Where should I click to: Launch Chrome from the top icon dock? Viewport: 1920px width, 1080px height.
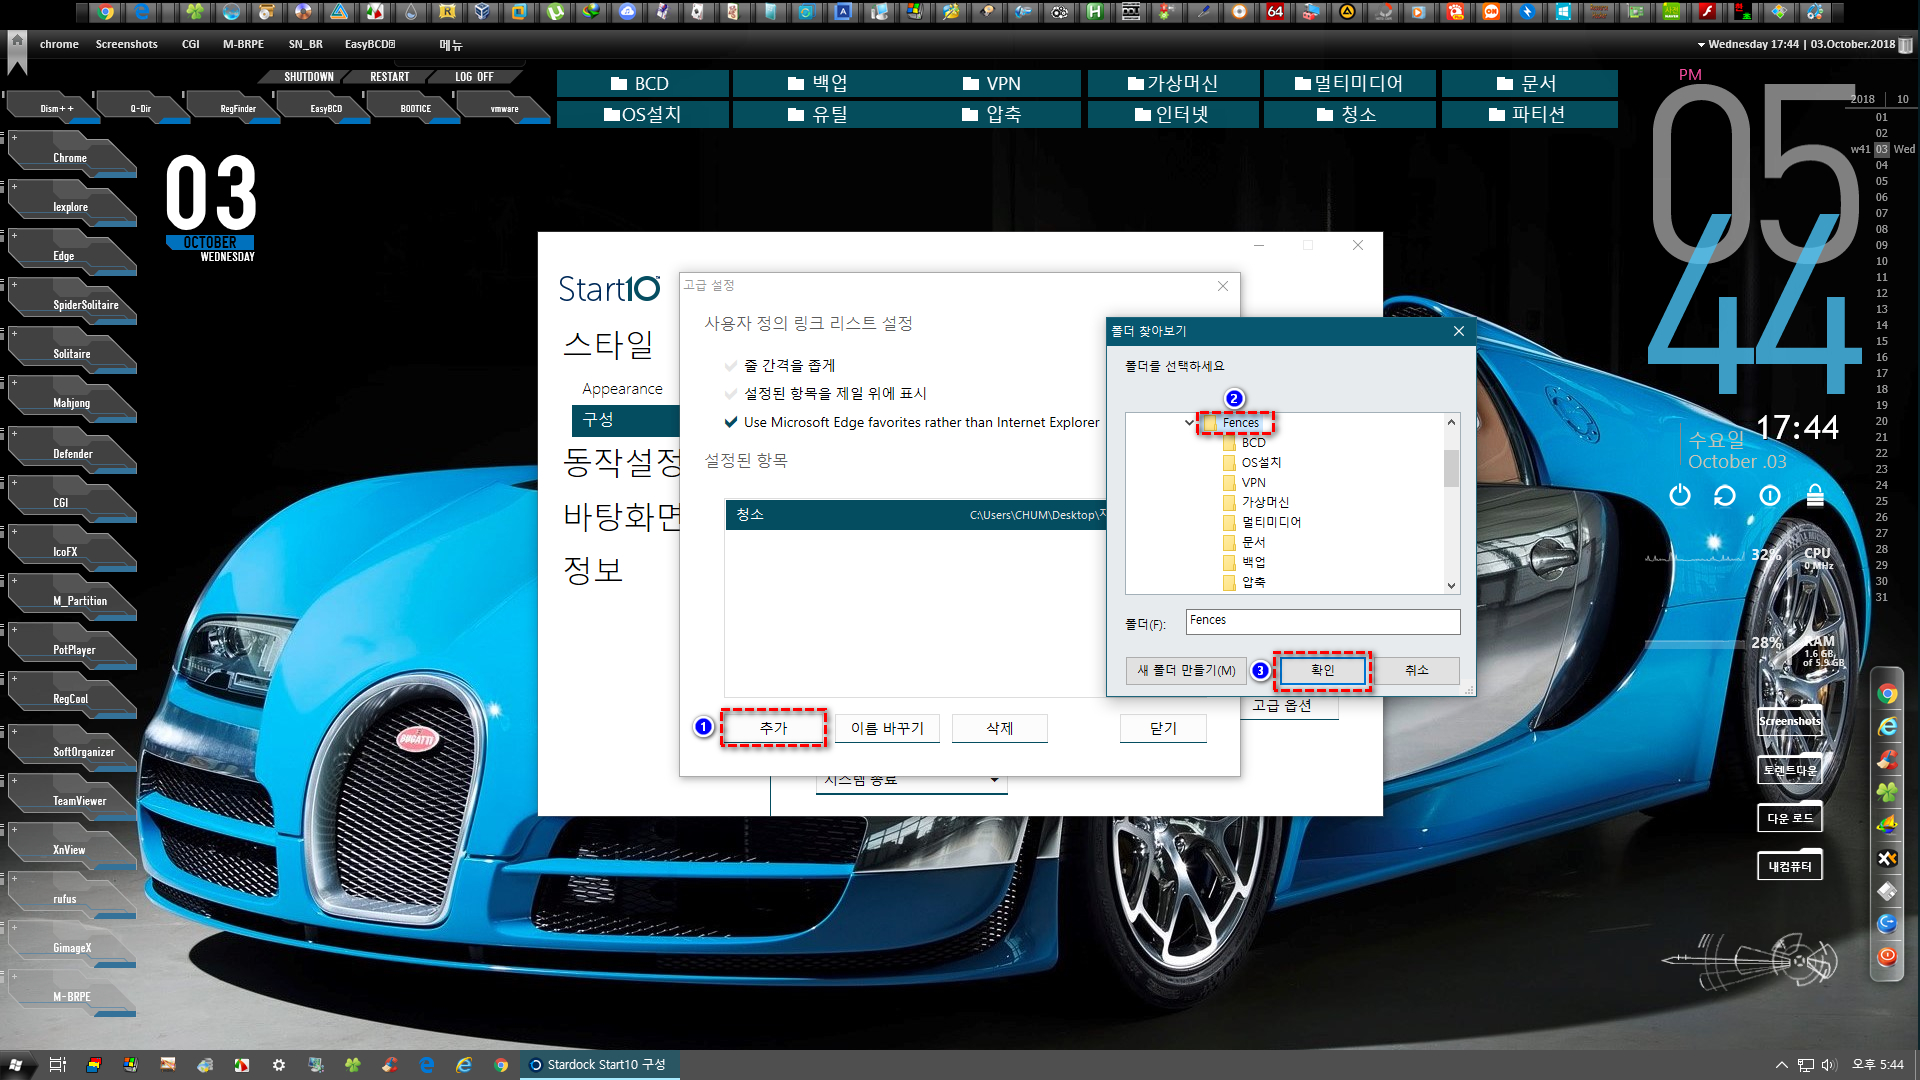(x=106, y=12)
